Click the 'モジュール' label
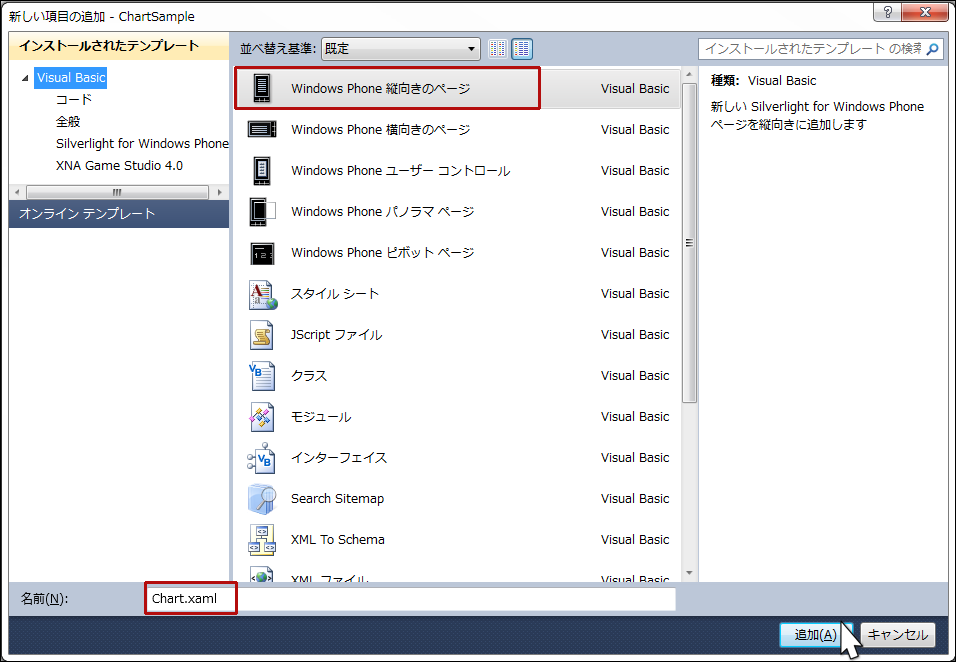The width and height of the screenshot is (956, 662). [321, 417]
